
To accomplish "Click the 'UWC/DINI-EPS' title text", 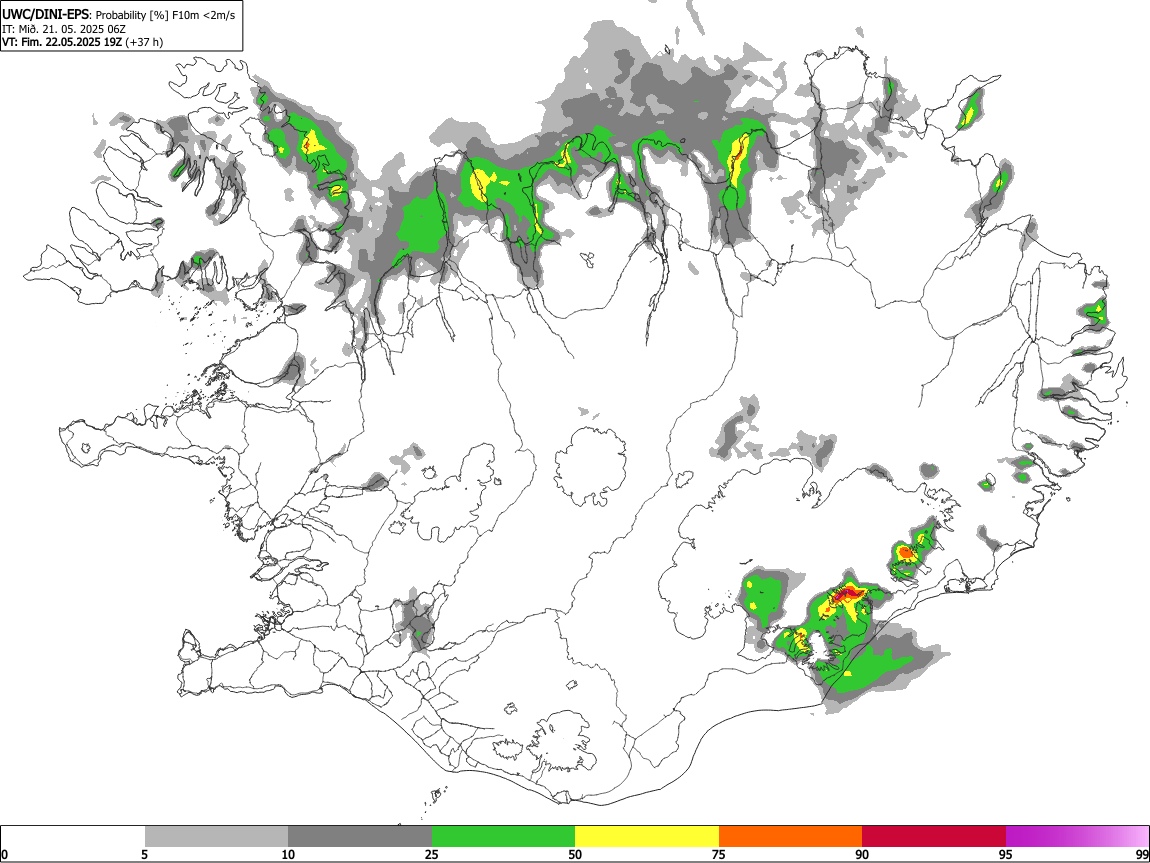I will pyautogui.click(x=45, y=14).
